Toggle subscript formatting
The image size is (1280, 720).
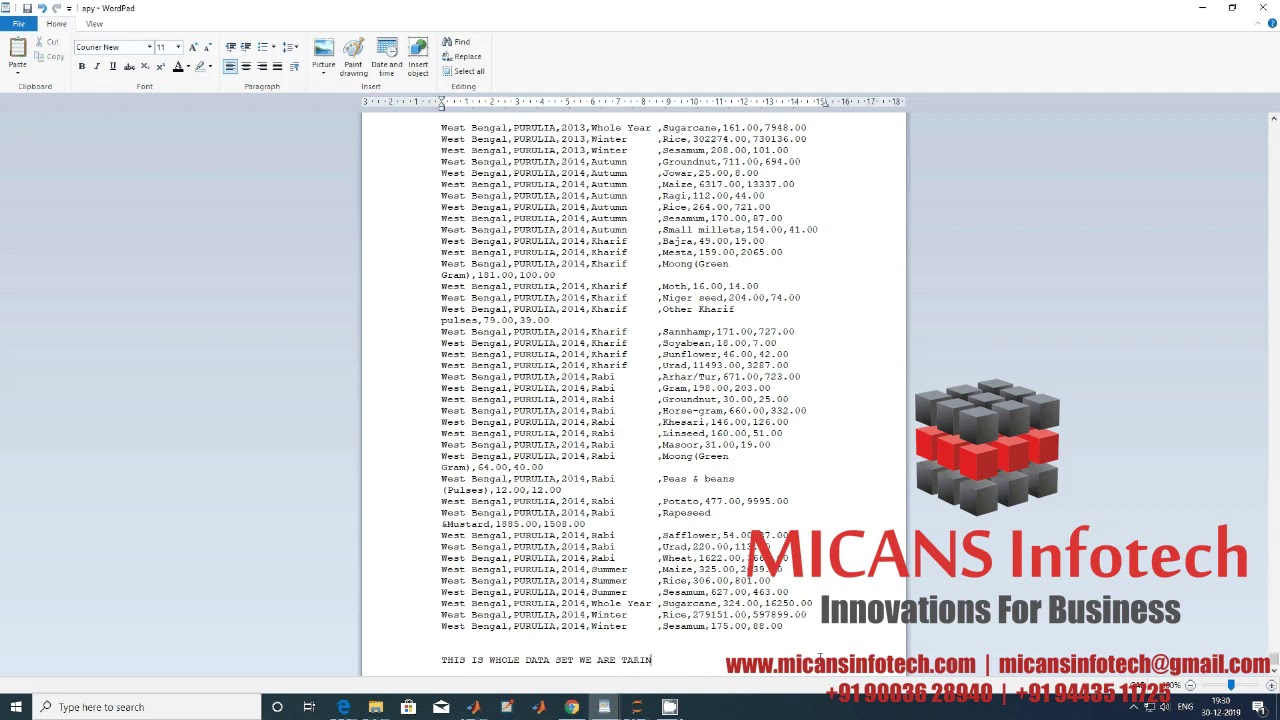coord(144,67)
